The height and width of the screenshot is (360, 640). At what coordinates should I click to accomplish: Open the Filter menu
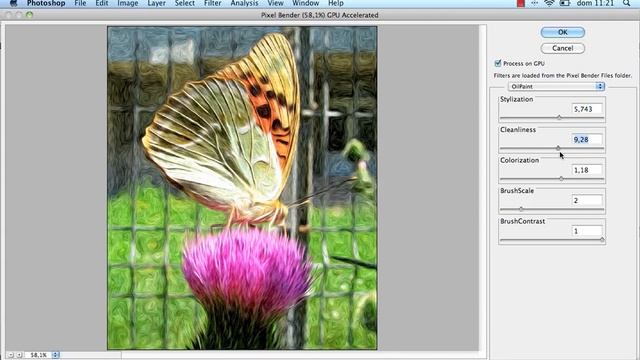[212, 3]
